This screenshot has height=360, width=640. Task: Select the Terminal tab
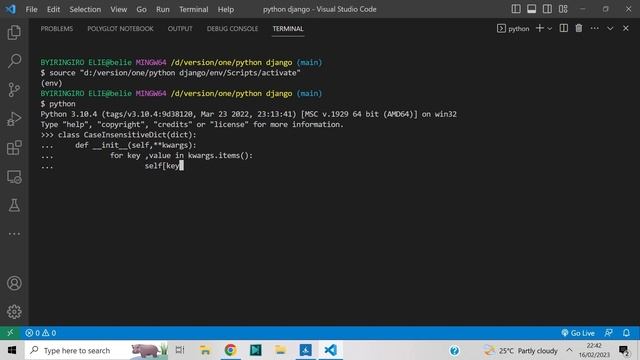(288, 29)
